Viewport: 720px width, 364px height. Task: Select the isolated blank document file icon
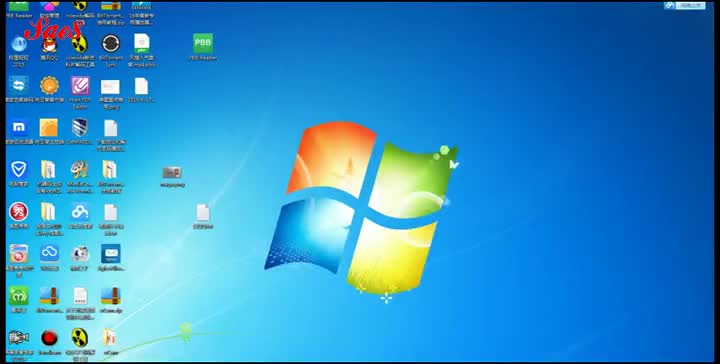[x=203, y=213]
